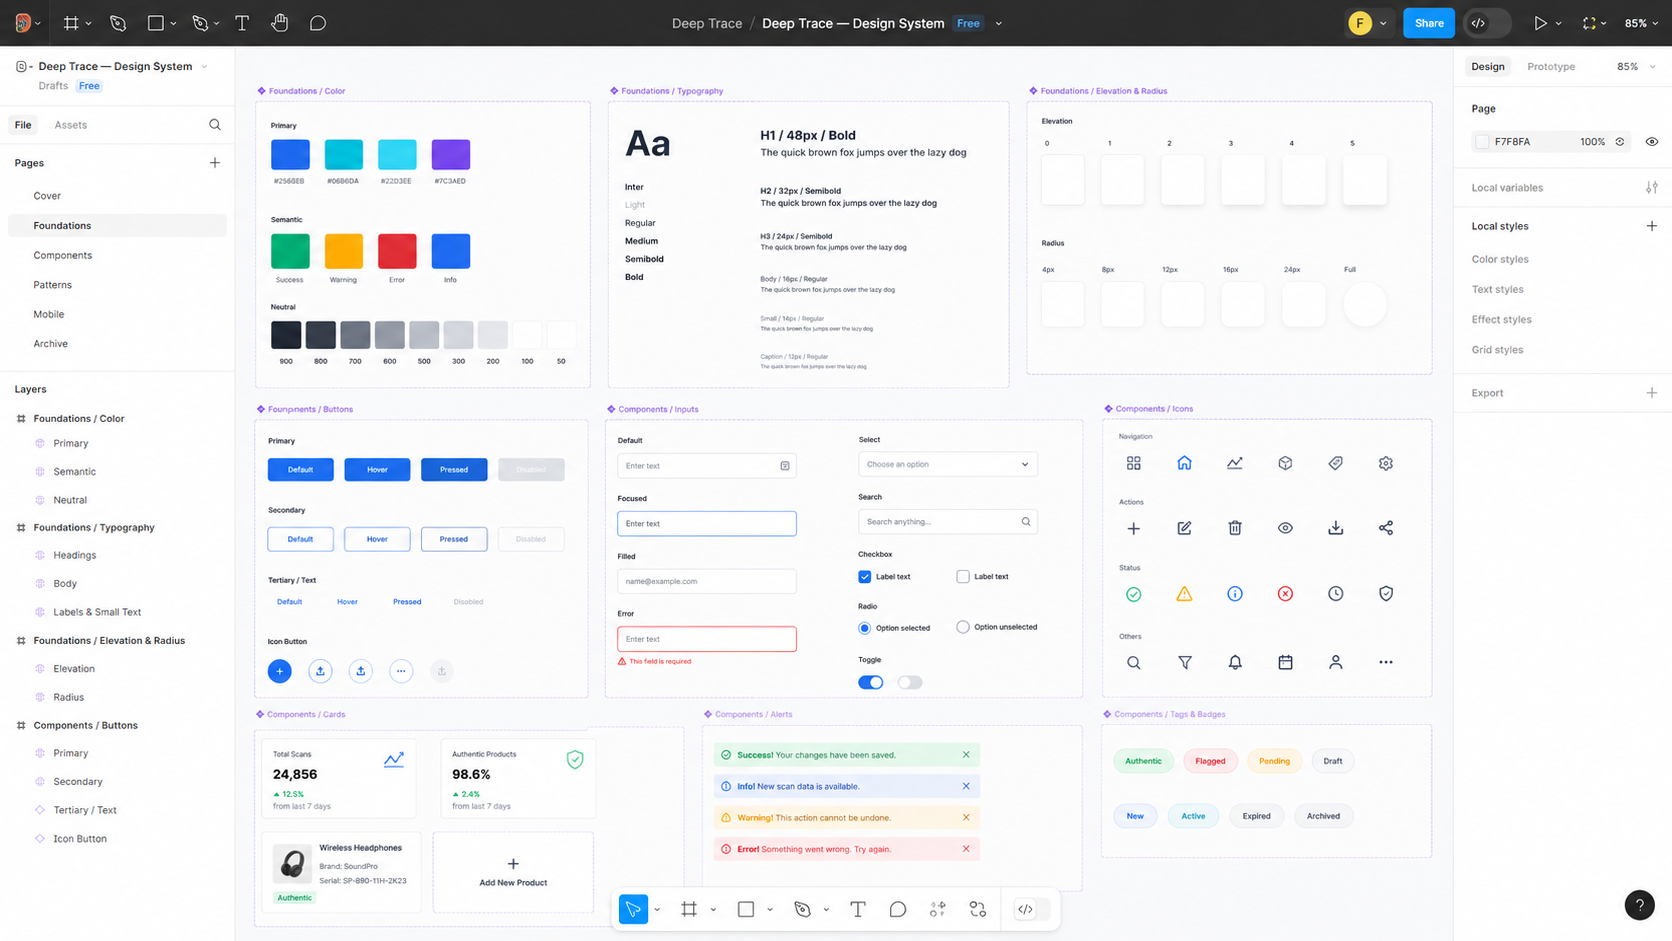Hide page background with the eye icon
Viewport: 1672px width, 941px height.
pos(1652,142)
